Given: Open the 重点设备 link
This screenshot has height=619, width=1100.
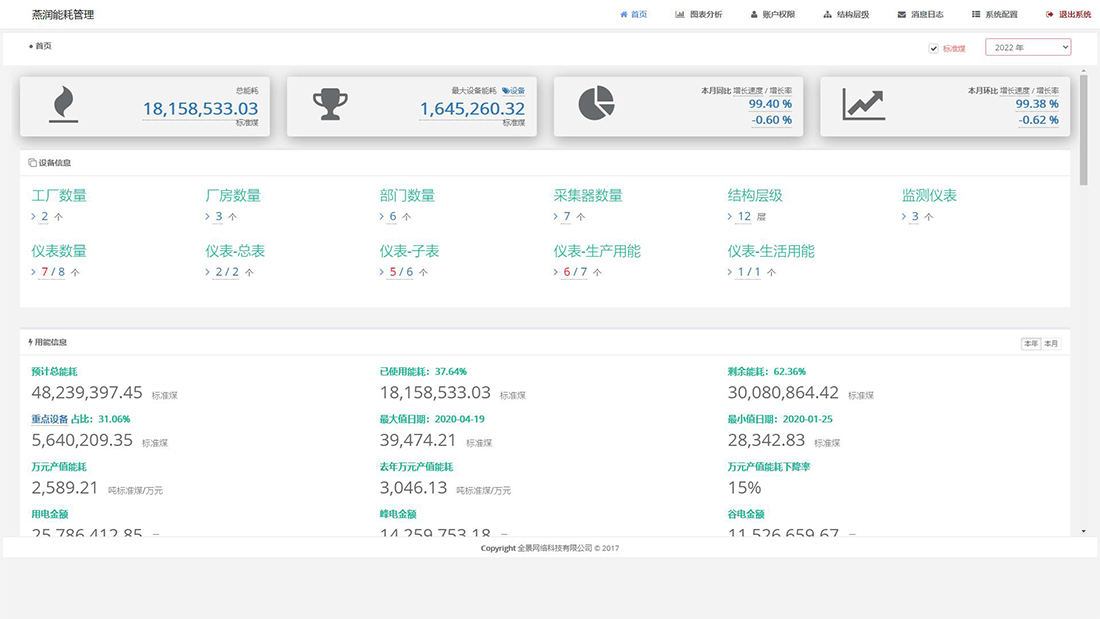Looking at the screenshot, I should point(50,419).
